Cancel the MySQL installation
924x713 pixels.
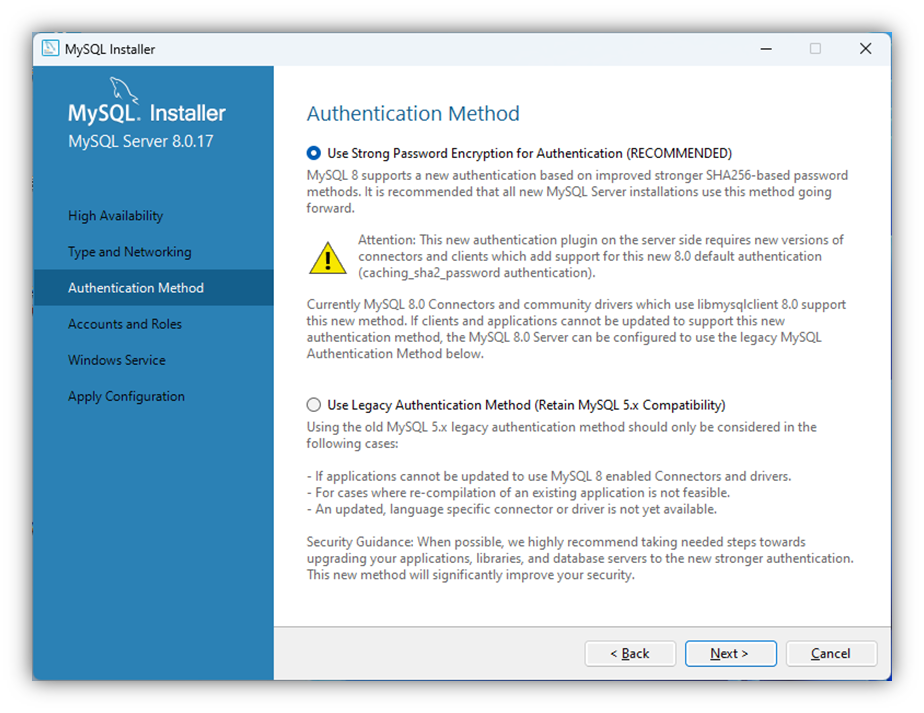[831, 653]
